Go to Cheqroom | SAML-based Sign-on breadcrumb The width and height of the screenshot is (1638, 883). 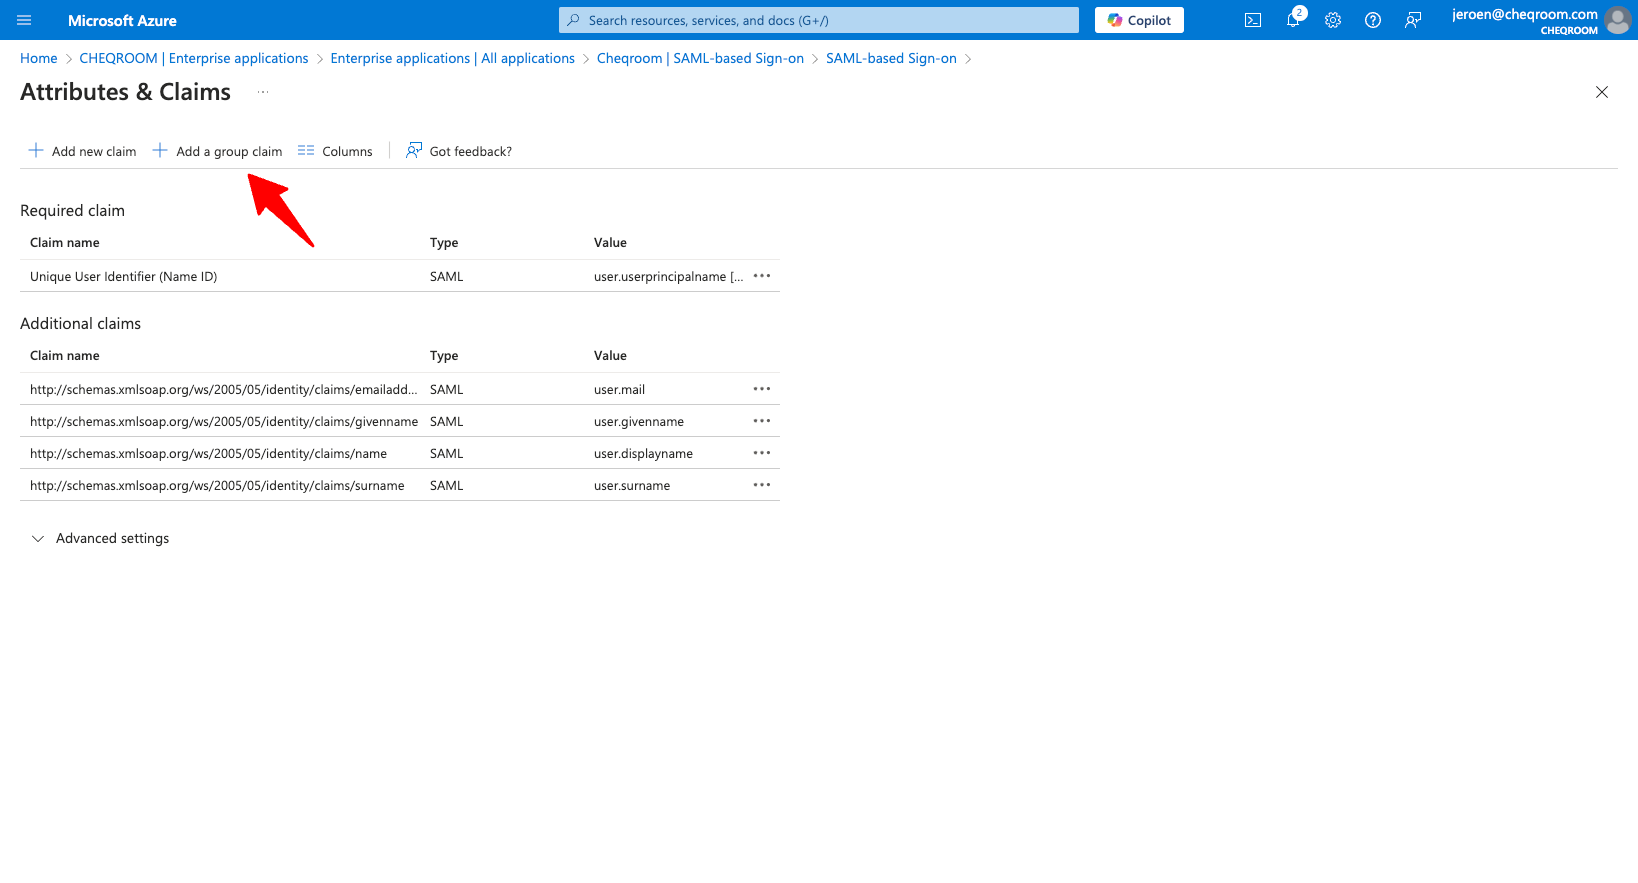click(x=700, y=58)
